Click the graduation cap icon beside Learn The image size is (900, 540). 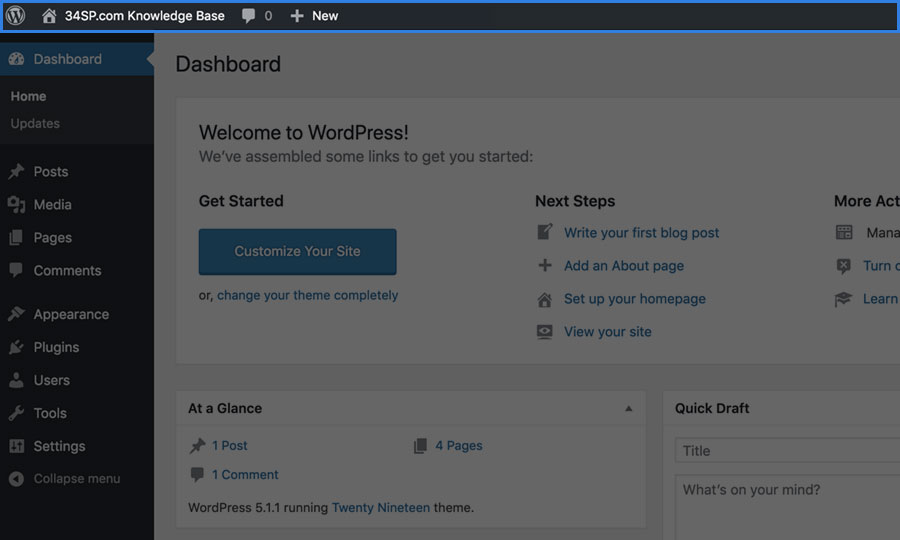click(843, 299)
